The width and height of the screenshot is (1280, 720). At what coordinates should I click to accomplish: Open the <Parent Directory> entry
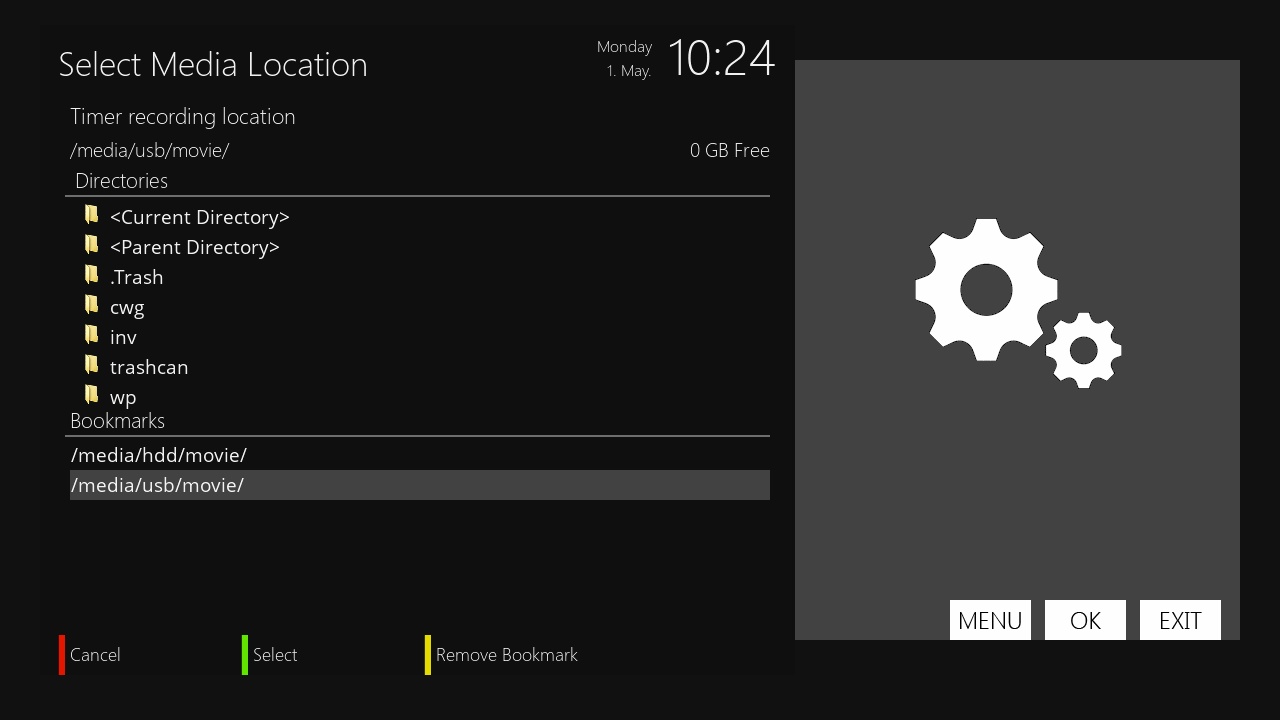tap(194, 247)
